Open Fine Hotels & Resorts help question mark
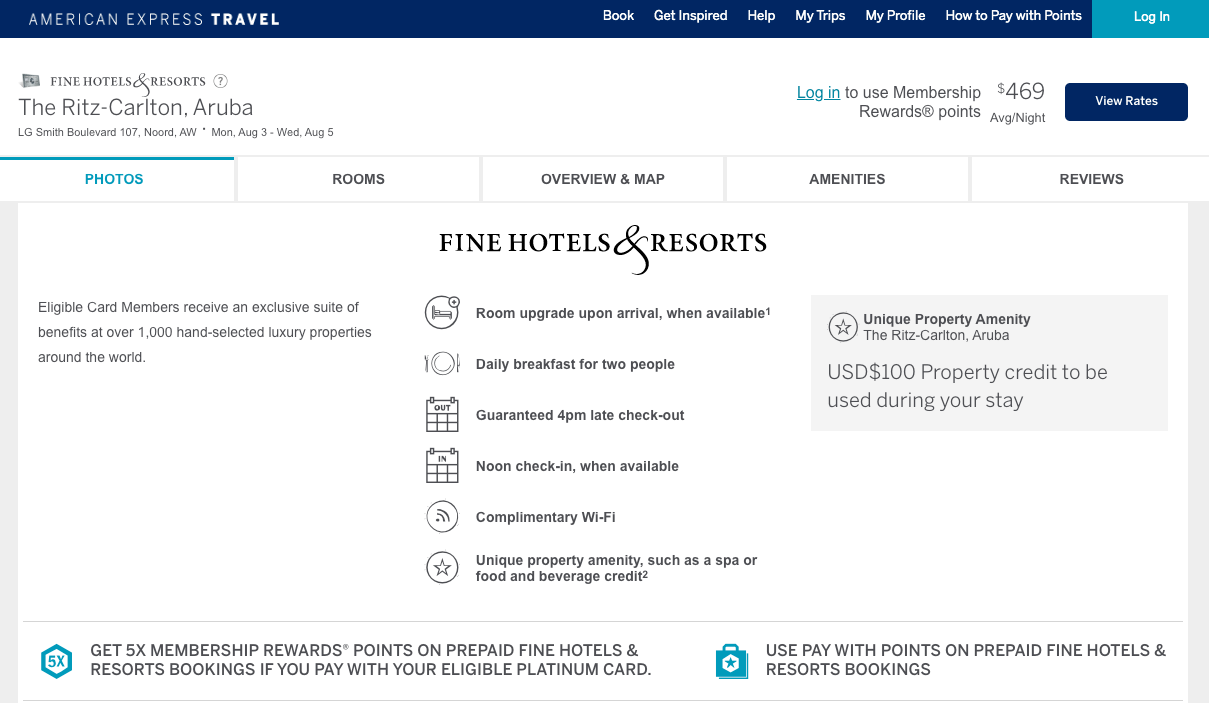The width and height of the screenshot is (1209, 703). coord(221,82)
